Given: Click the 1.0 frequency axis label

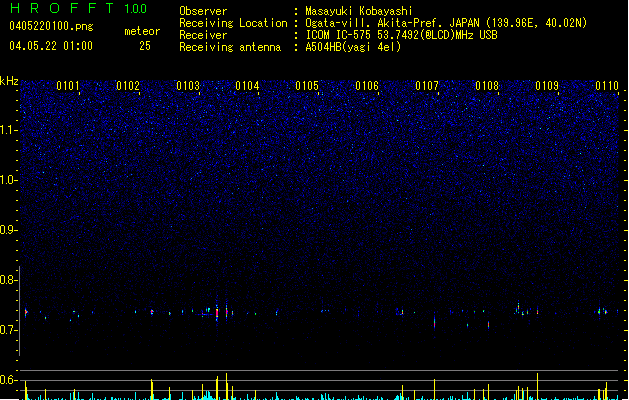Looking at the screenshot, I should pos(8,179).
